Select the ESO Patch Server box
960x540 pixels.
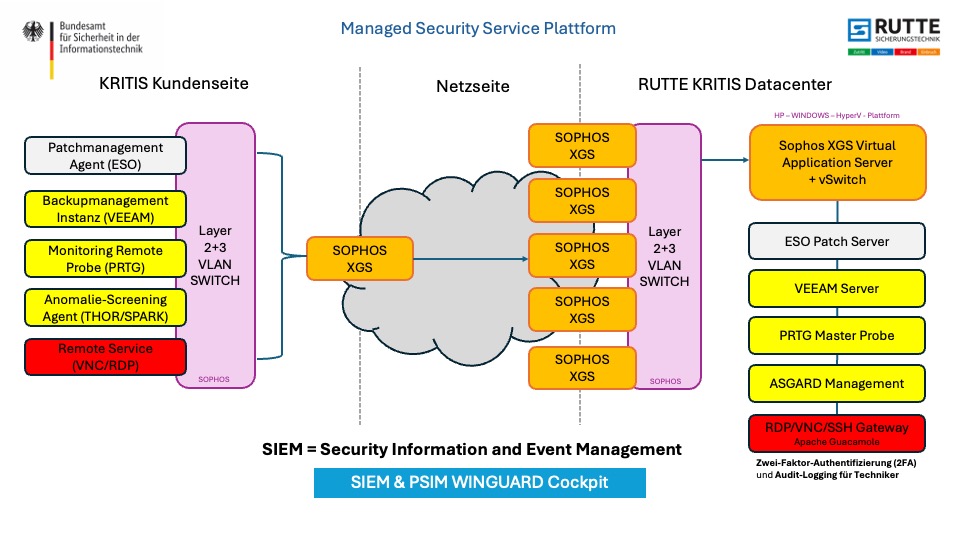(837, 241)
